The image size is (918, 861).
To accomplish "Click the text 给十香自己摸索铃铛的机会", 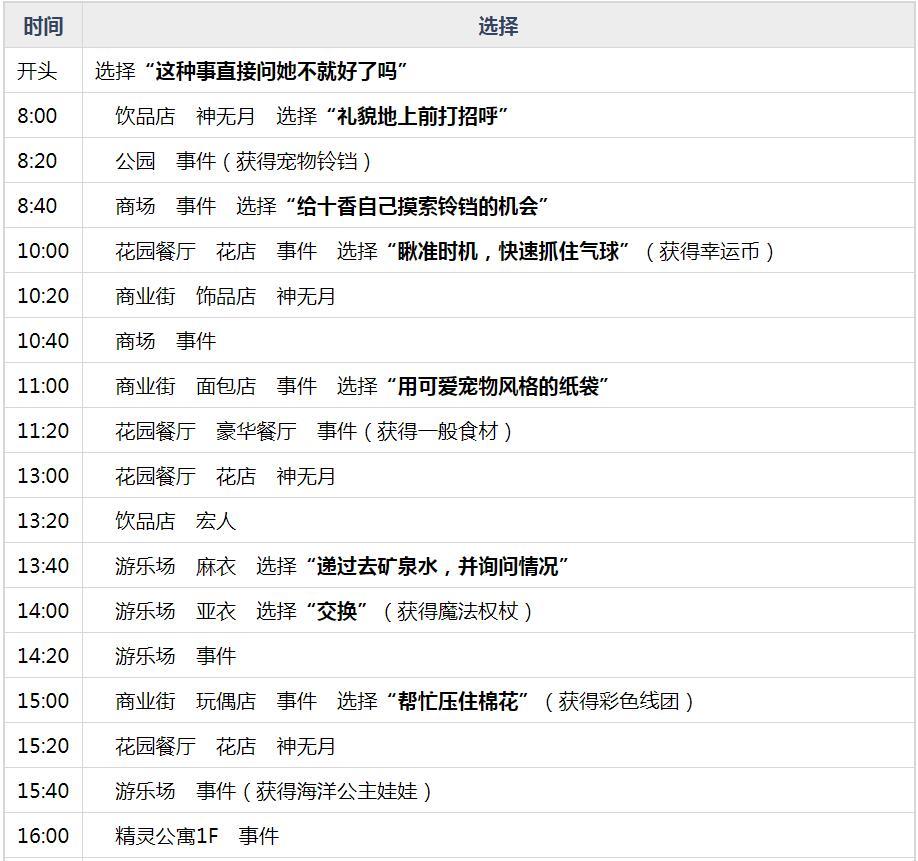I will point(417,206).
